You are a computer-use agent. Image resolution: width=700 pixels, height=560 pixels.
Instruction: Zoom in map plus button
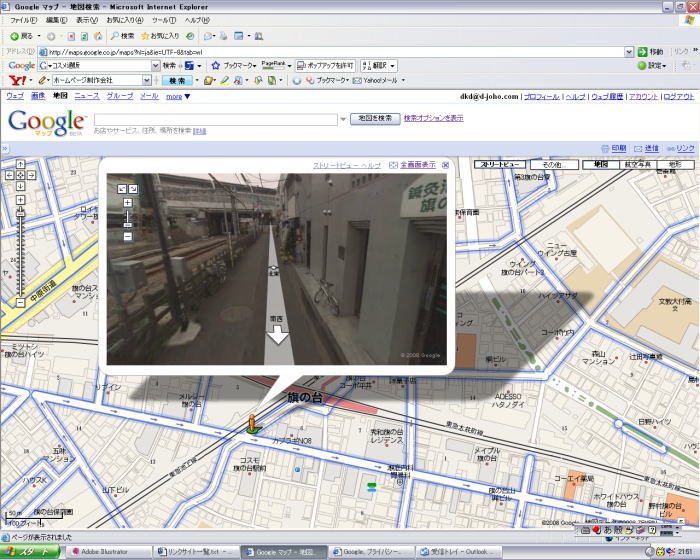tap(21, 200)
